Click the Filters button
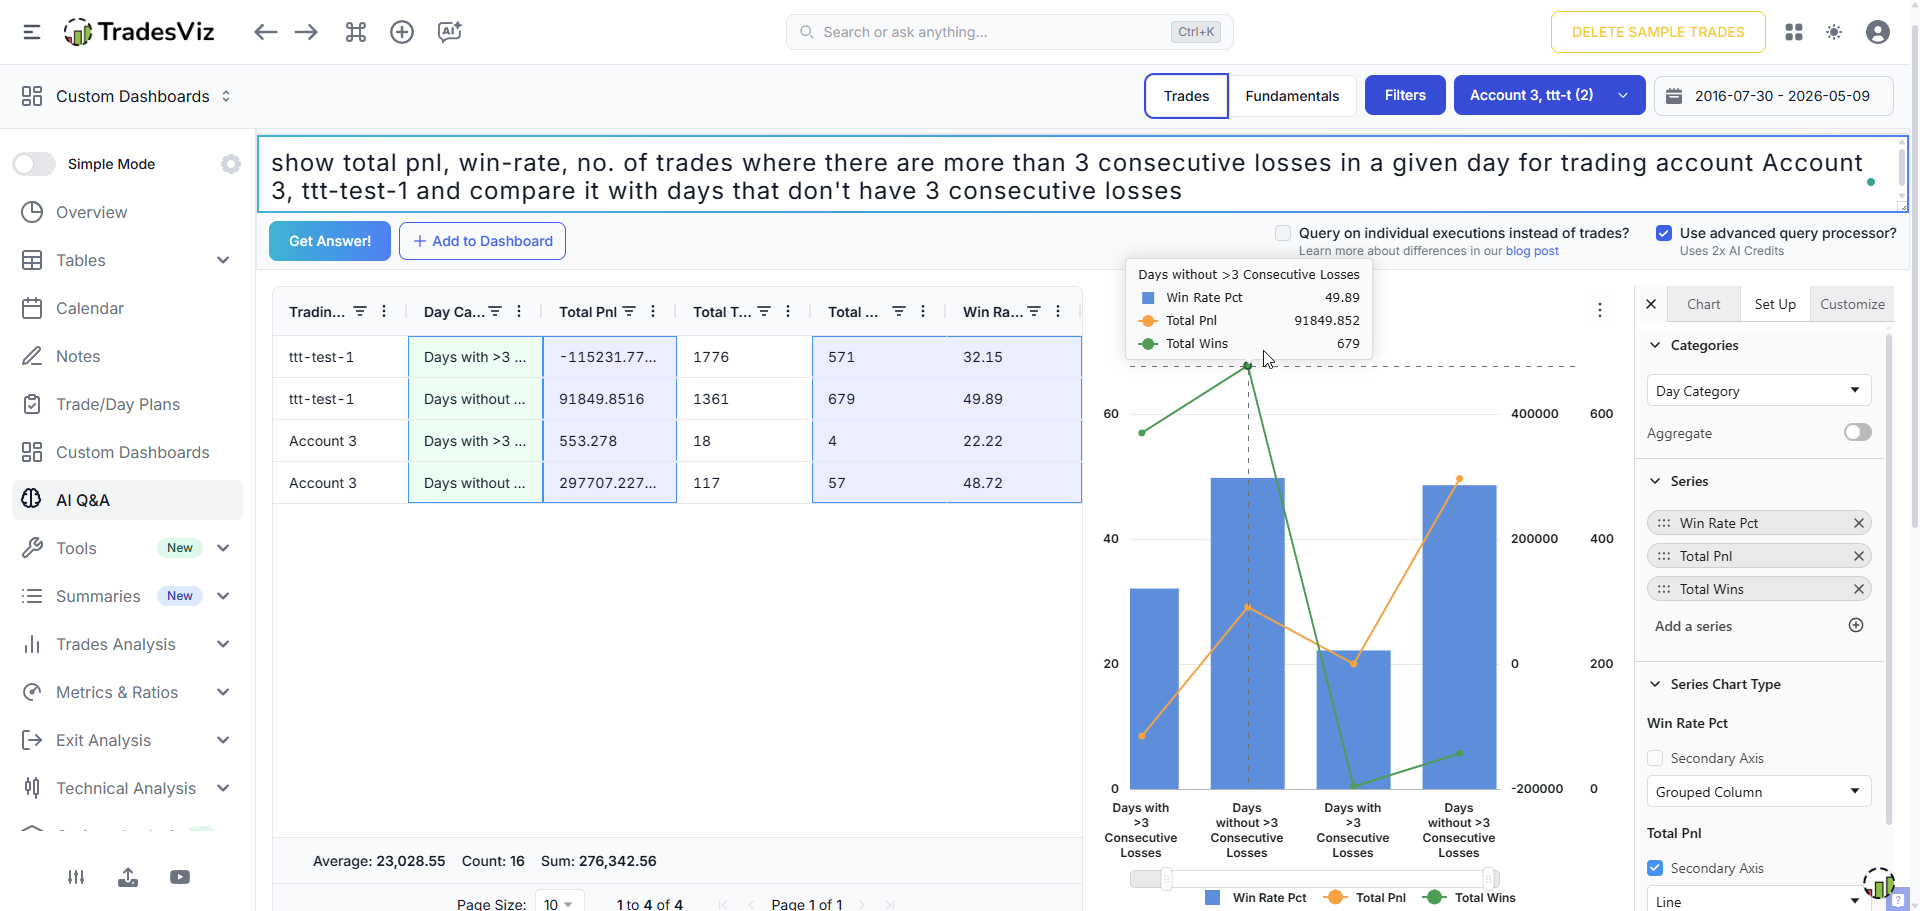The height and width of the screenshot is (911, 1920). pyautogui.click(x=1405, y=95)
